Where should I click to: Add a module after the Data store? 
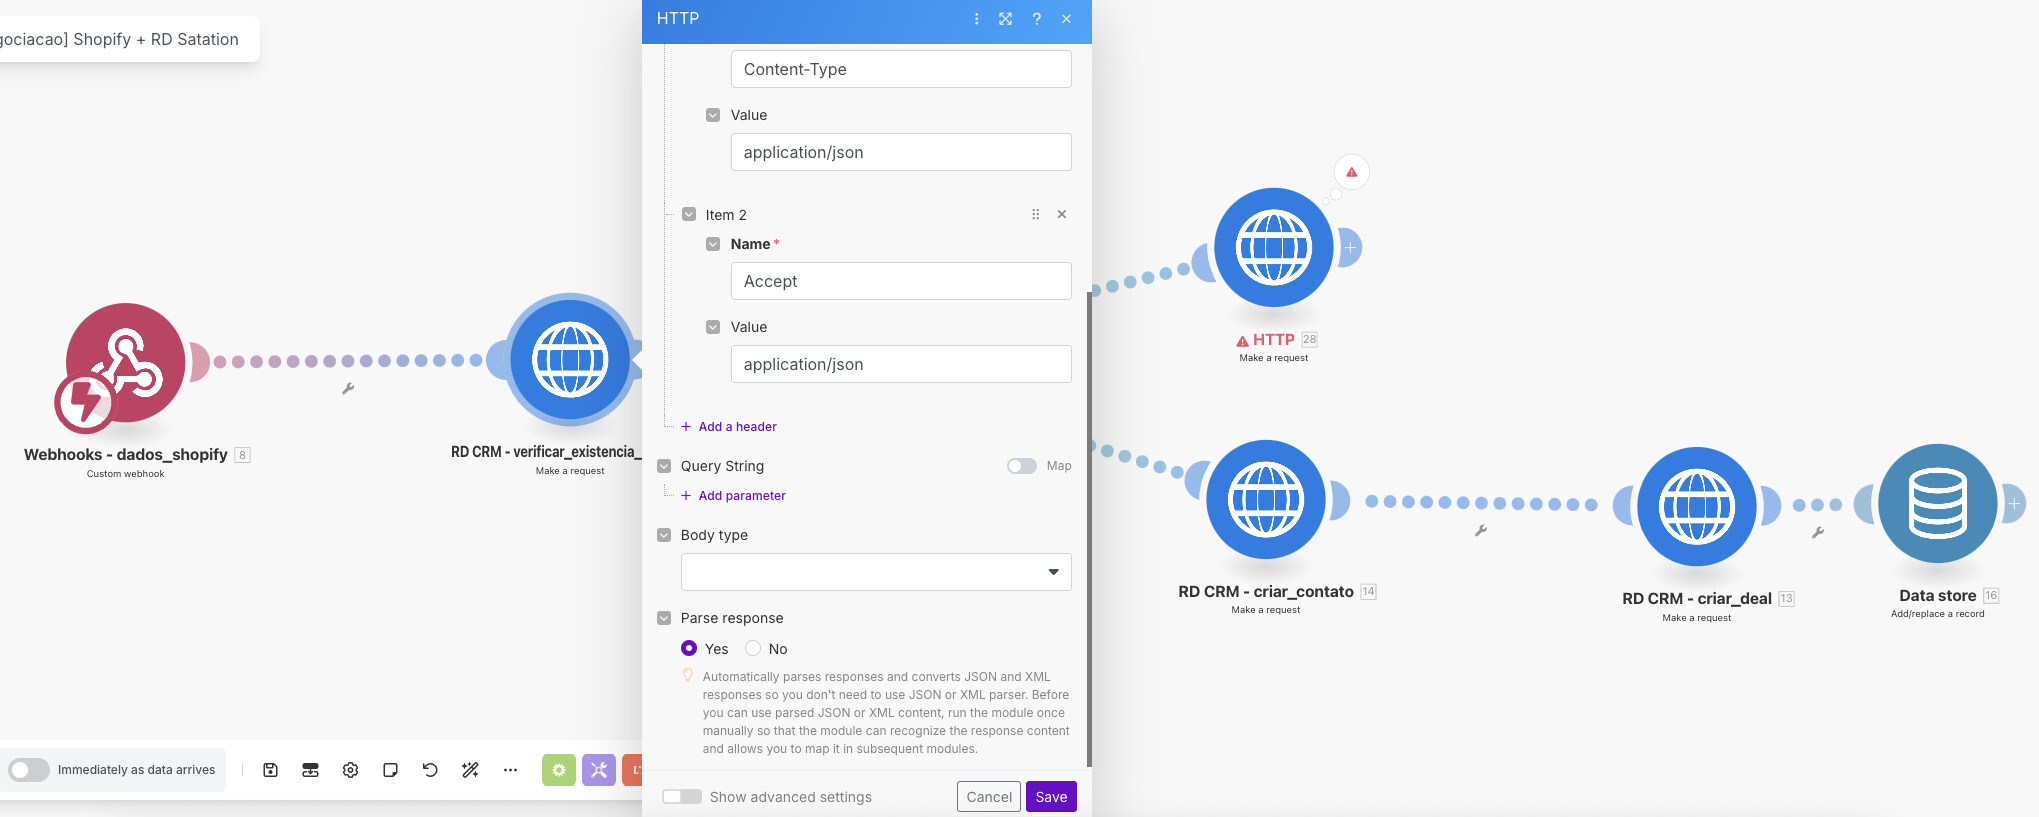2014,504
